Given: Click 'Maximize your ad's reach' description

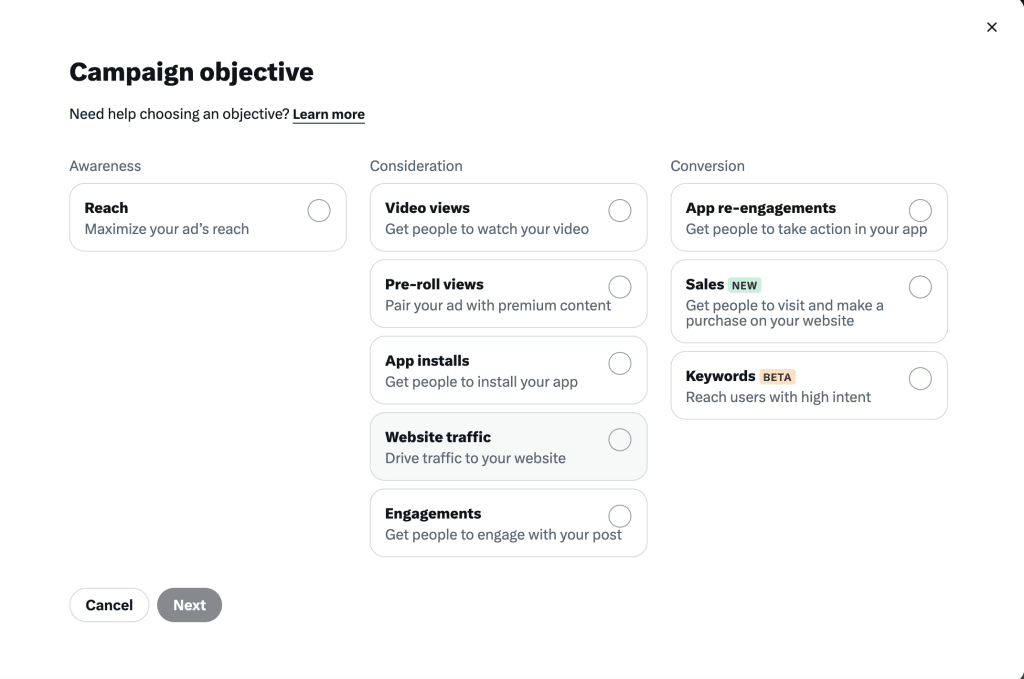Looking at the screenshot, I should (x=167, y=229).
